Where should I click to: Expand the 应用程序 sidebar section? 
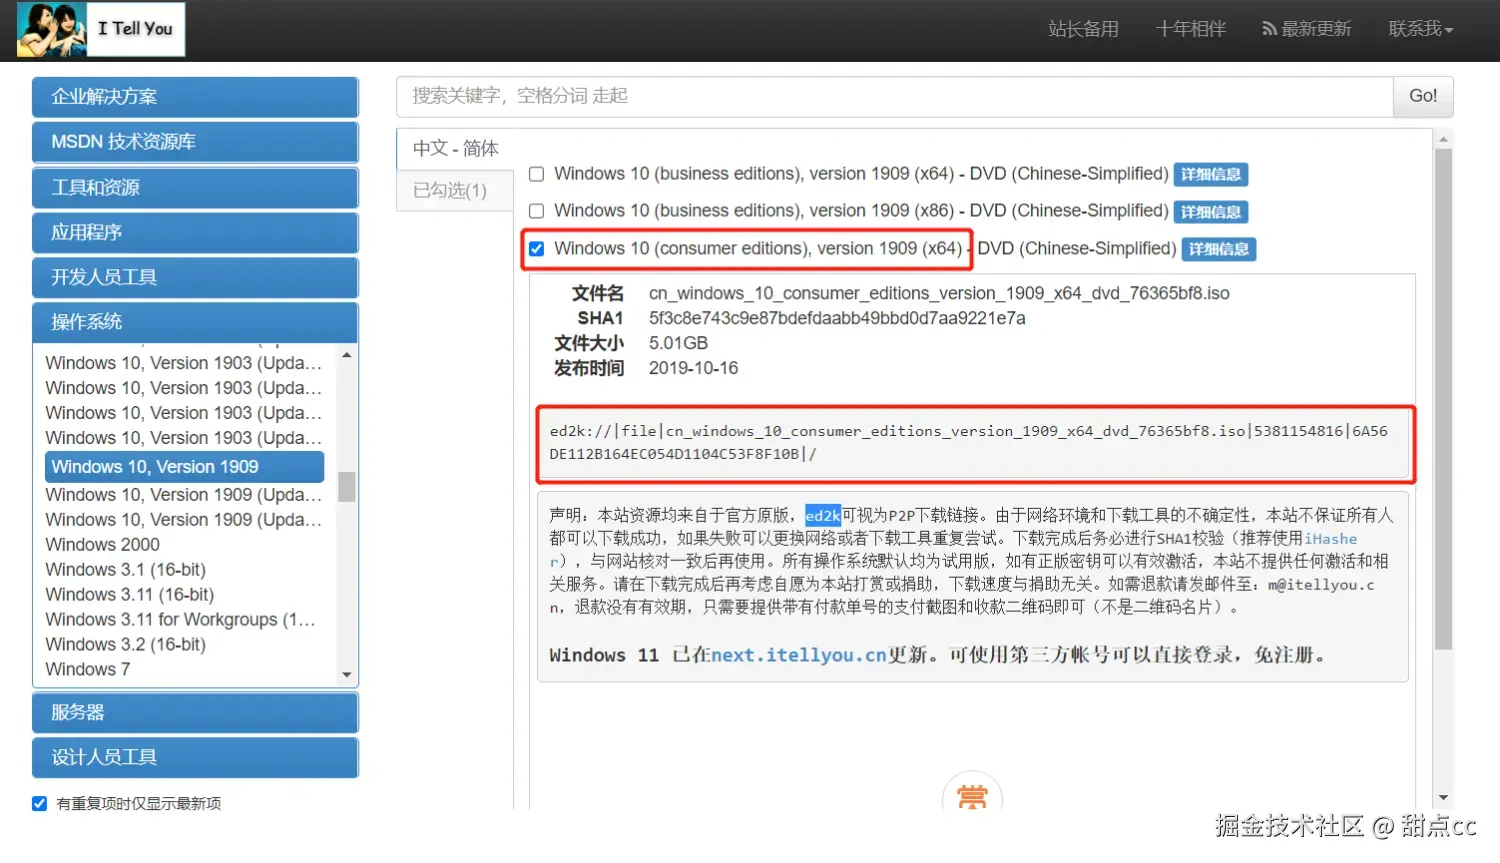click(x=195, y=232)
